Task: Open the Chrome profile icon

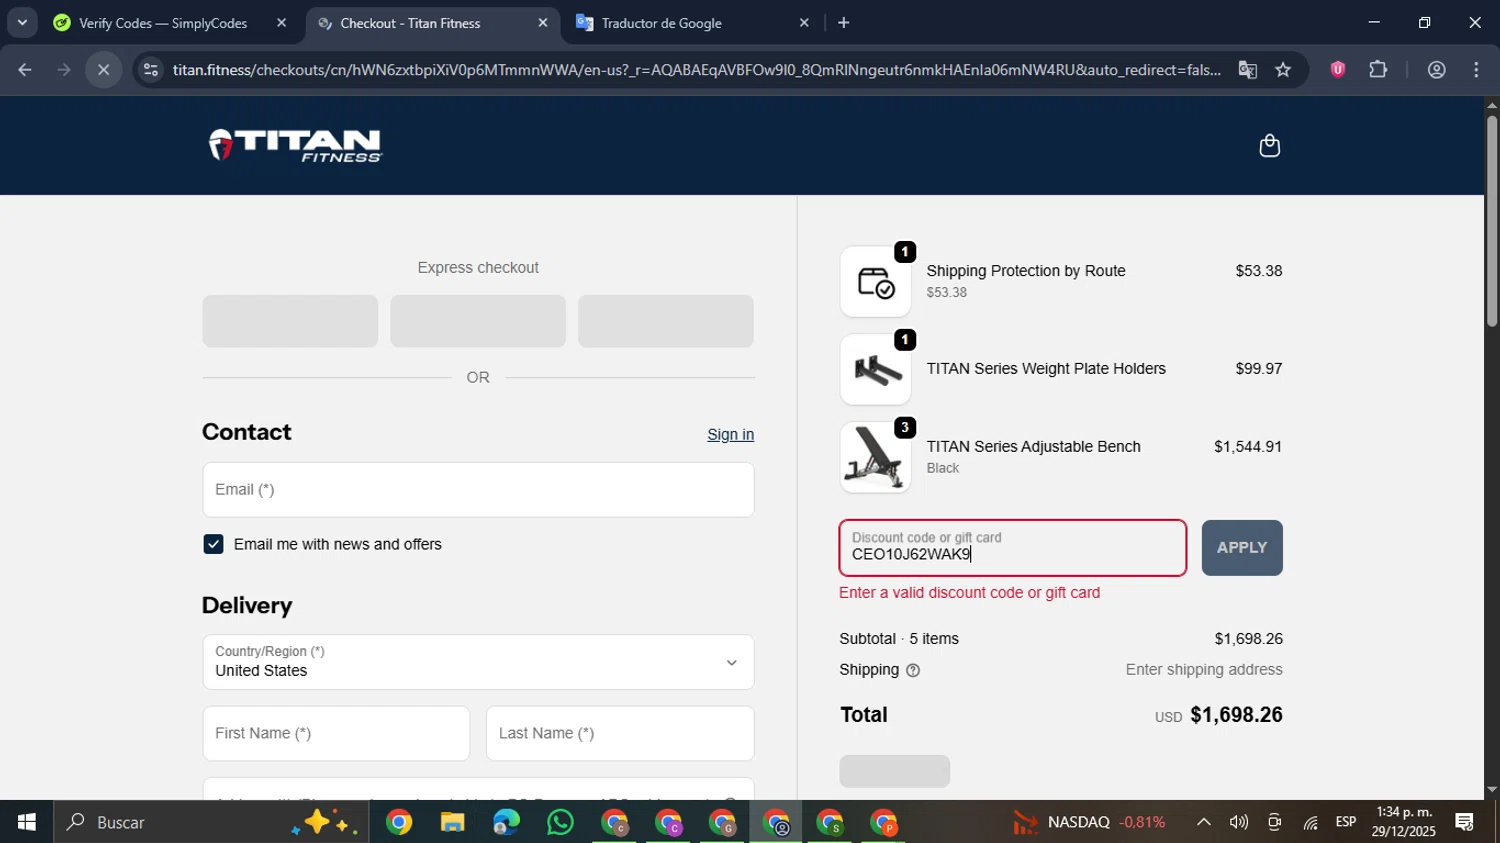Action: (x=1436, y=70)
